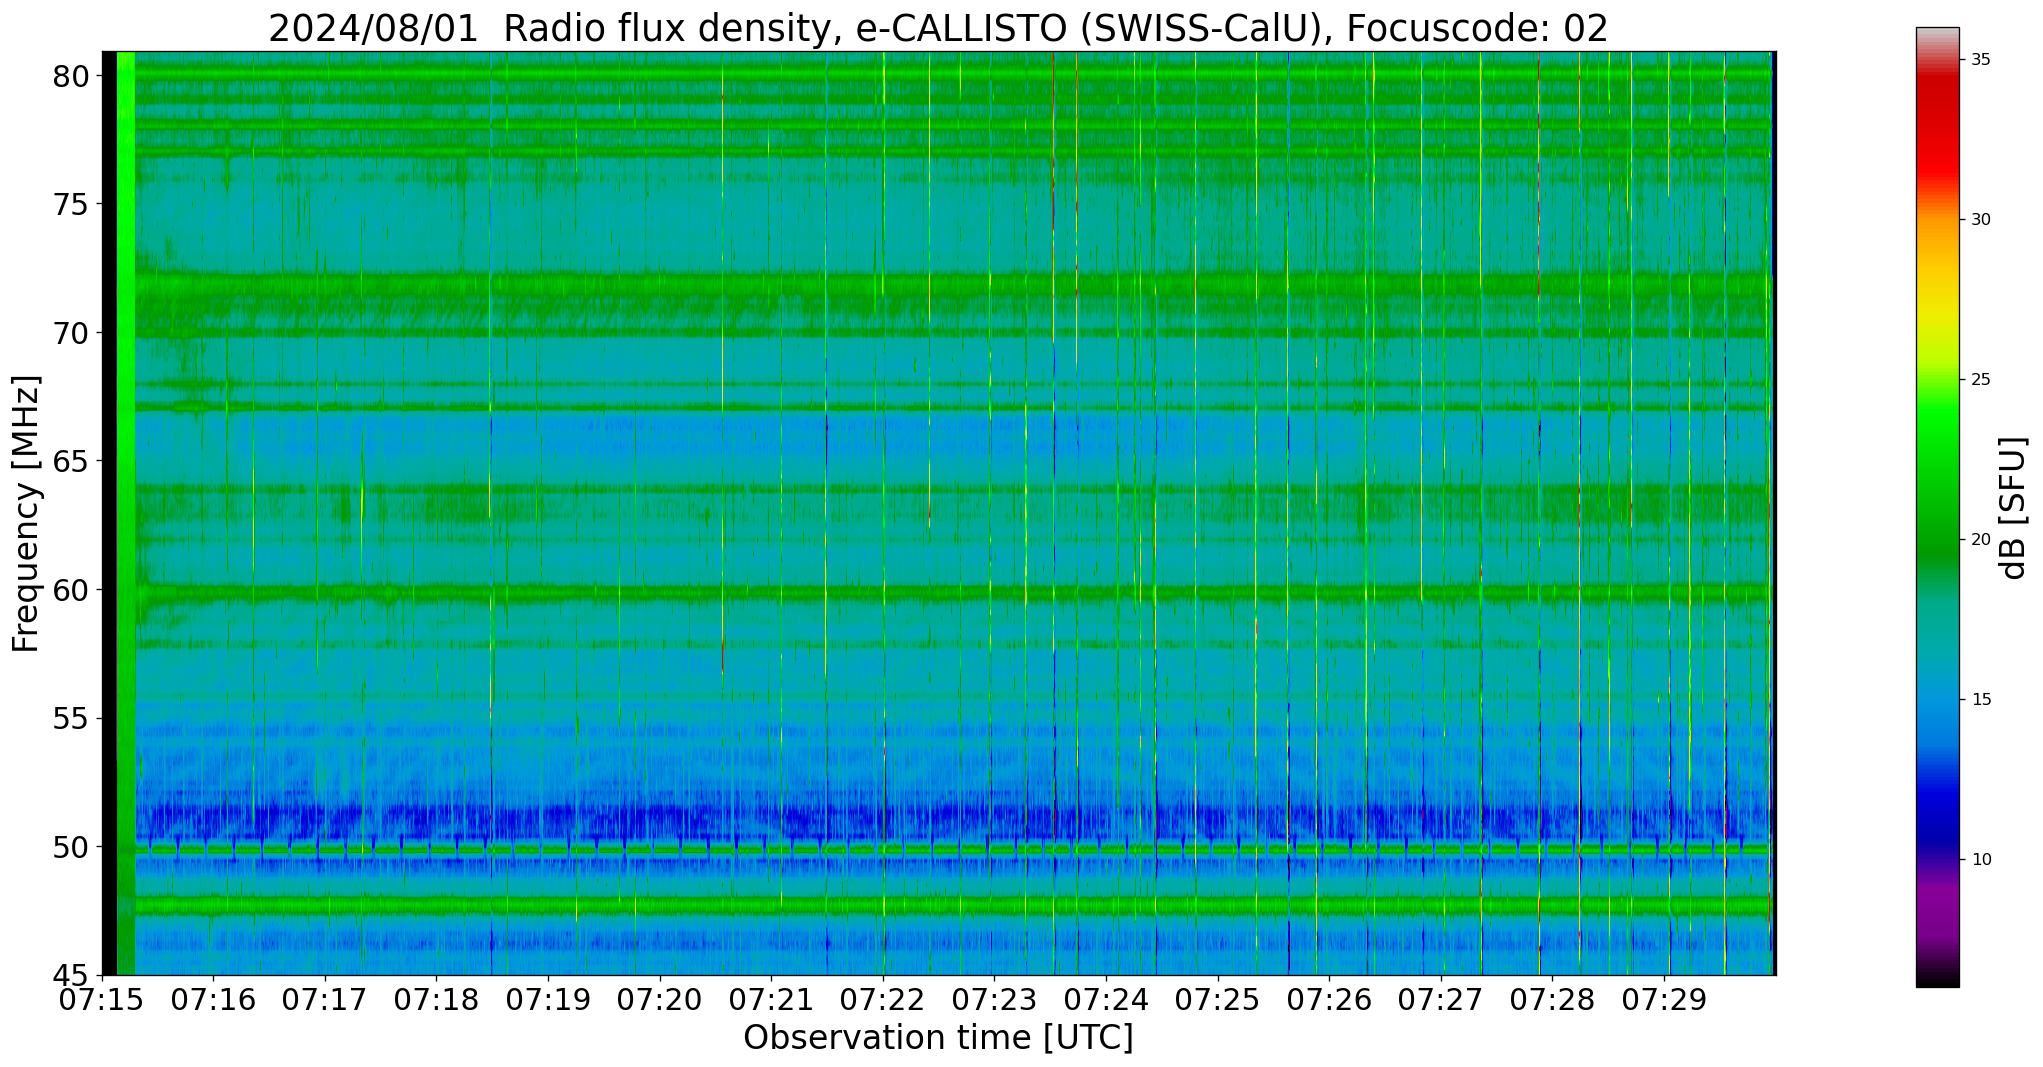Select the 07:19 time tick label
This screenshot has height=1067, width=2043.
tap(548, 1000)
